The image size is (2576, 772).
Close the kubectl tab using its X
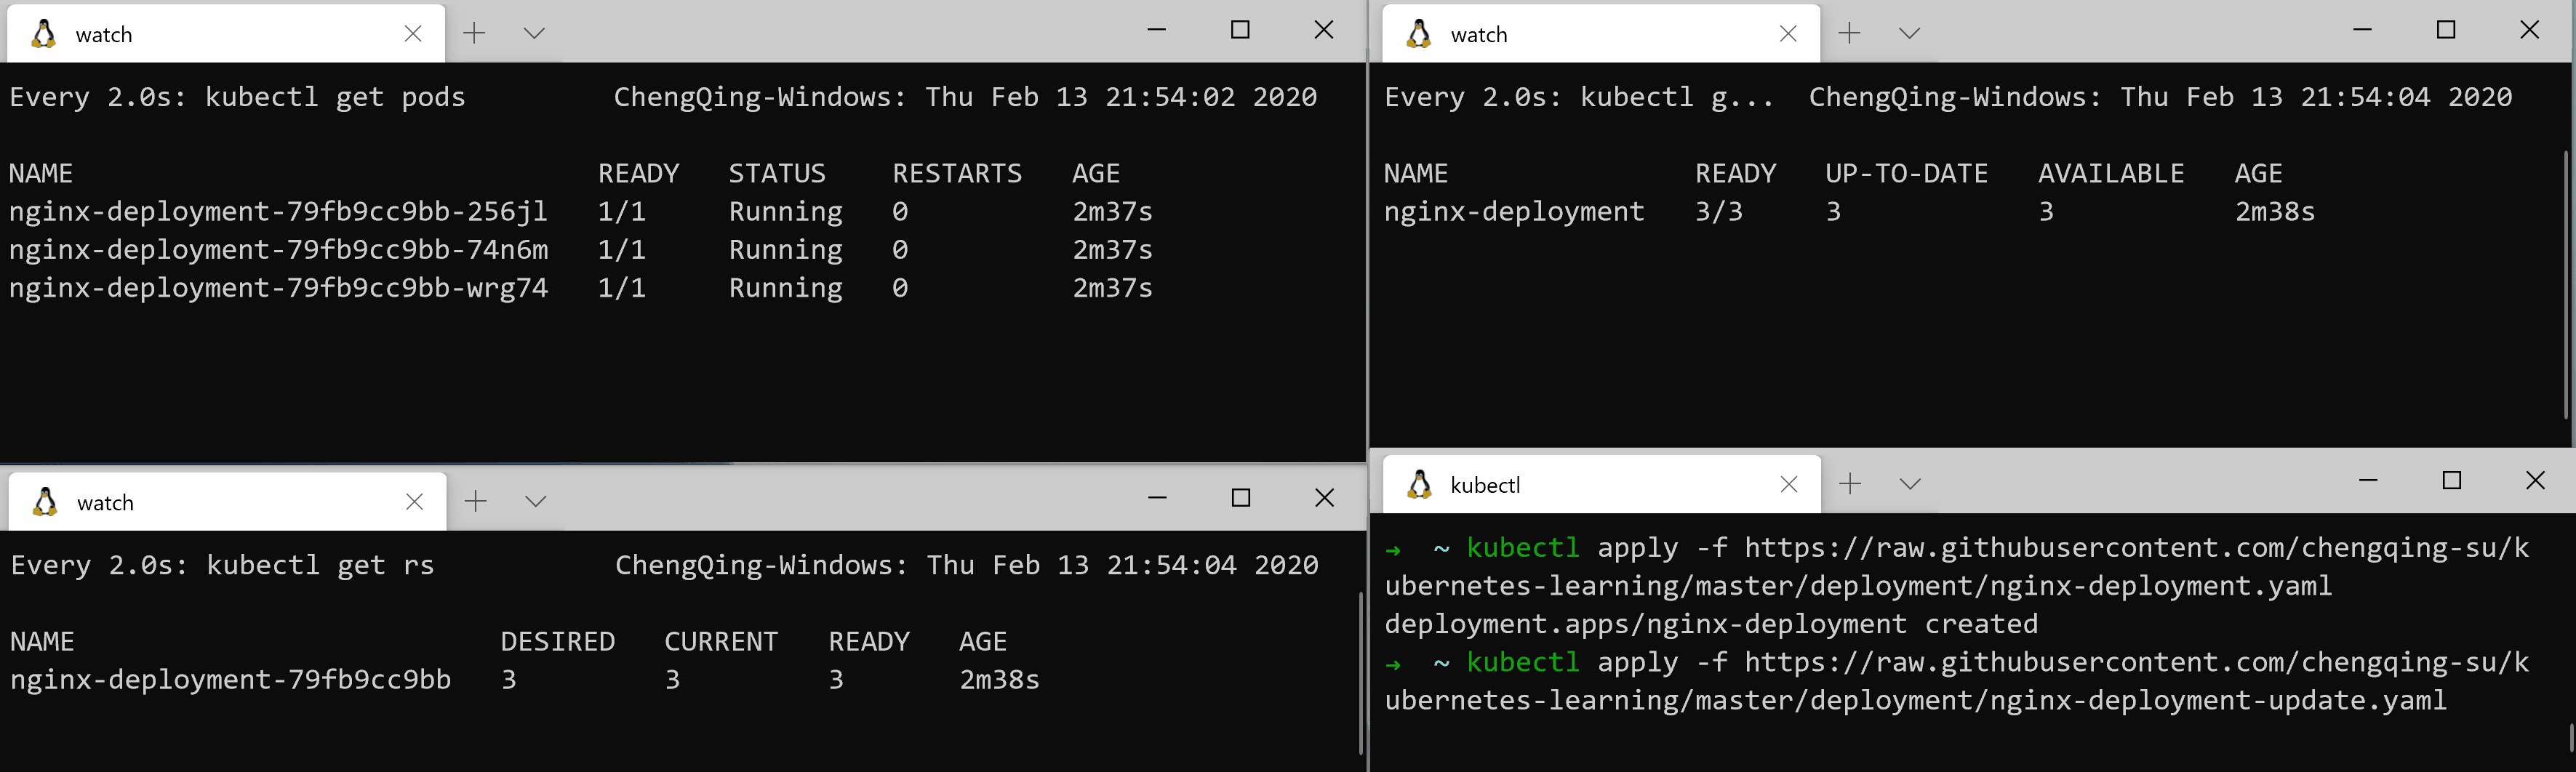tap(1789, 485)
